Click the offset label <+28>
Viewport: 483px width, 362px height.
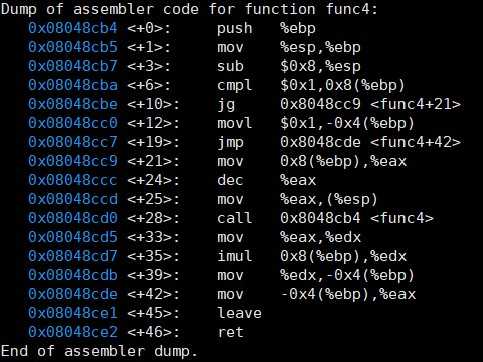point(153,218)
